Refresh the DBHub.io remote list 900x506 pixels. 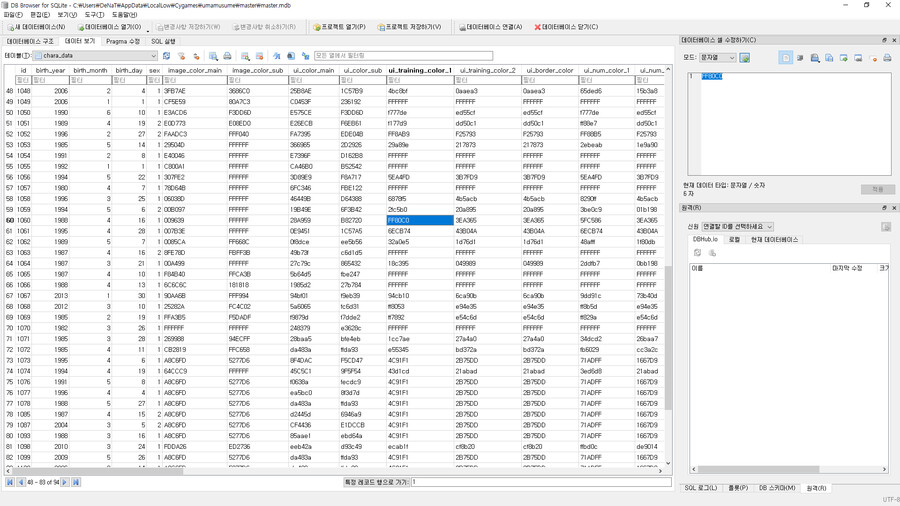(697, 252)
